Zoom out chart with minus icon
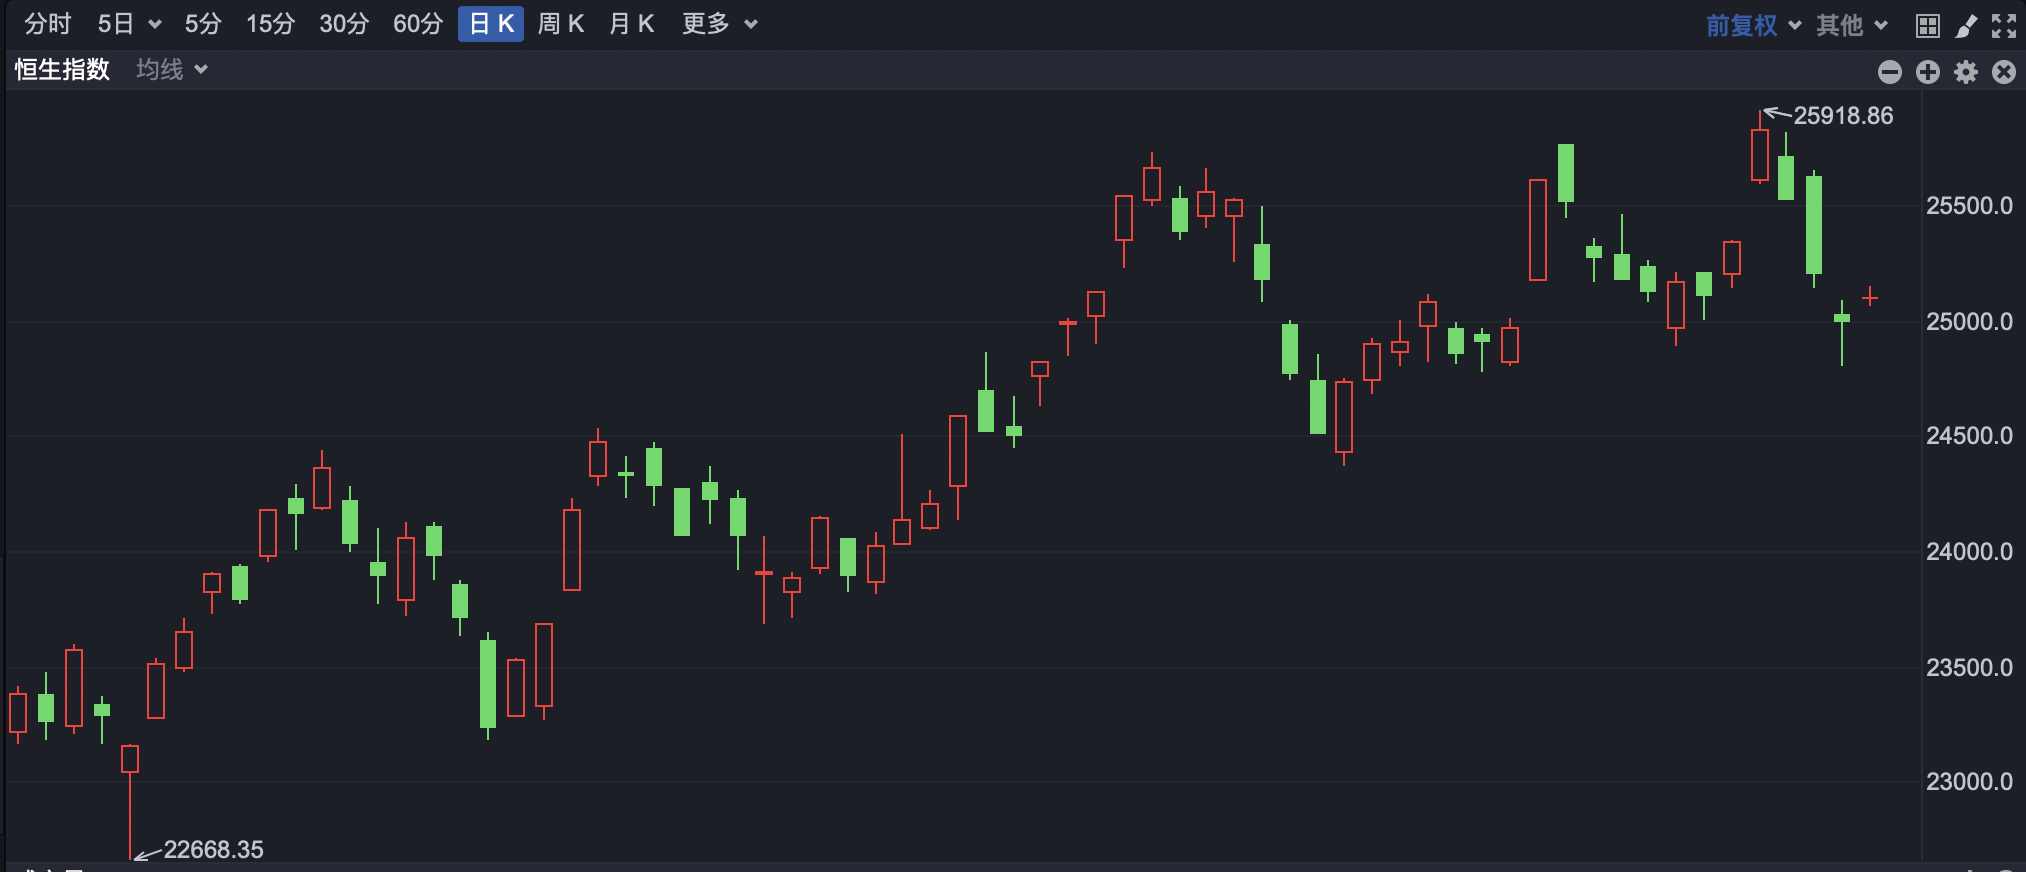The image size is (2026, 872). pyautogui.click(x=1890, y=72)
